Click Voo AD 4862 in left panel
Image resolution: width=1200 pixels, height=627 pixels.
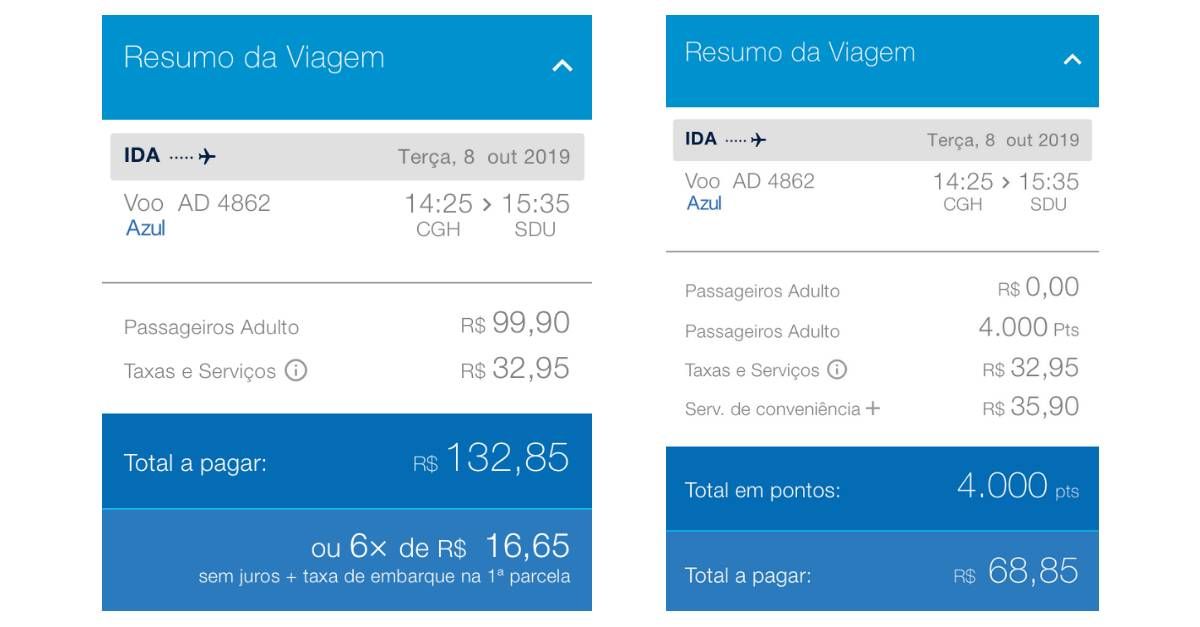pos(197,203)
